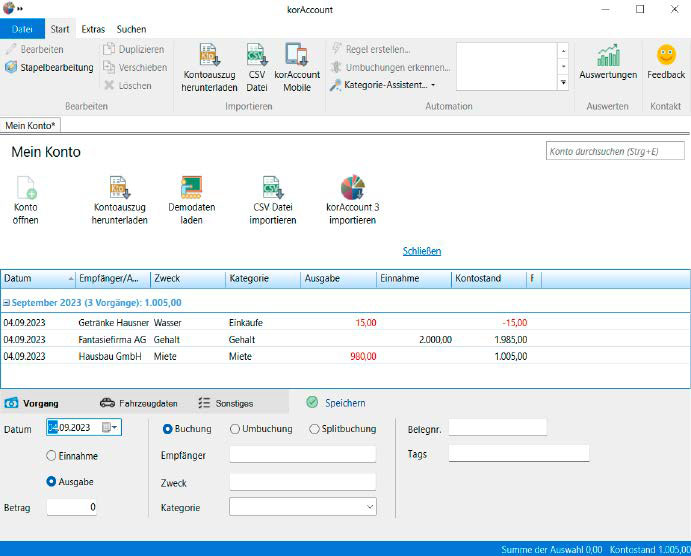
Task: Open CSV Datei import in ribbon
Action: coord(257,55)
